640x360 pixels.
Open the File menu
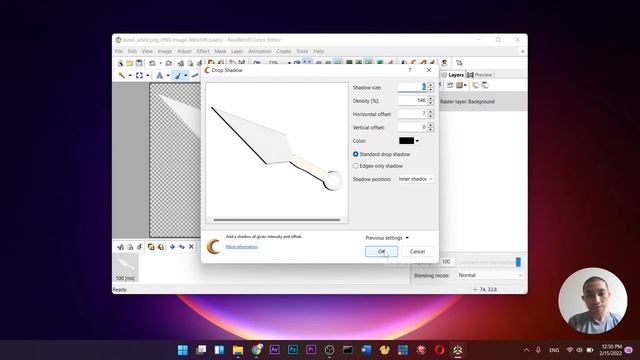tap(119, 51)
